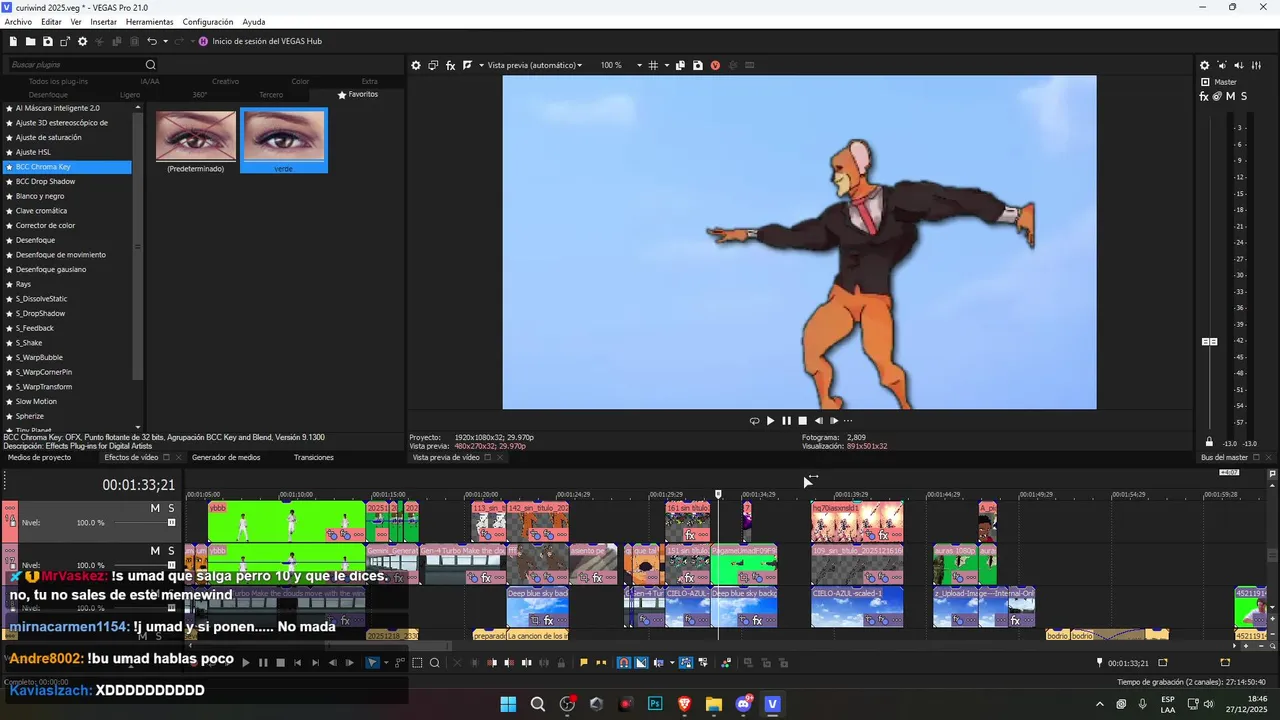Toggle loop playback in preview controls
This screenshot has width=1280, height=720.
tap(754, 421)
